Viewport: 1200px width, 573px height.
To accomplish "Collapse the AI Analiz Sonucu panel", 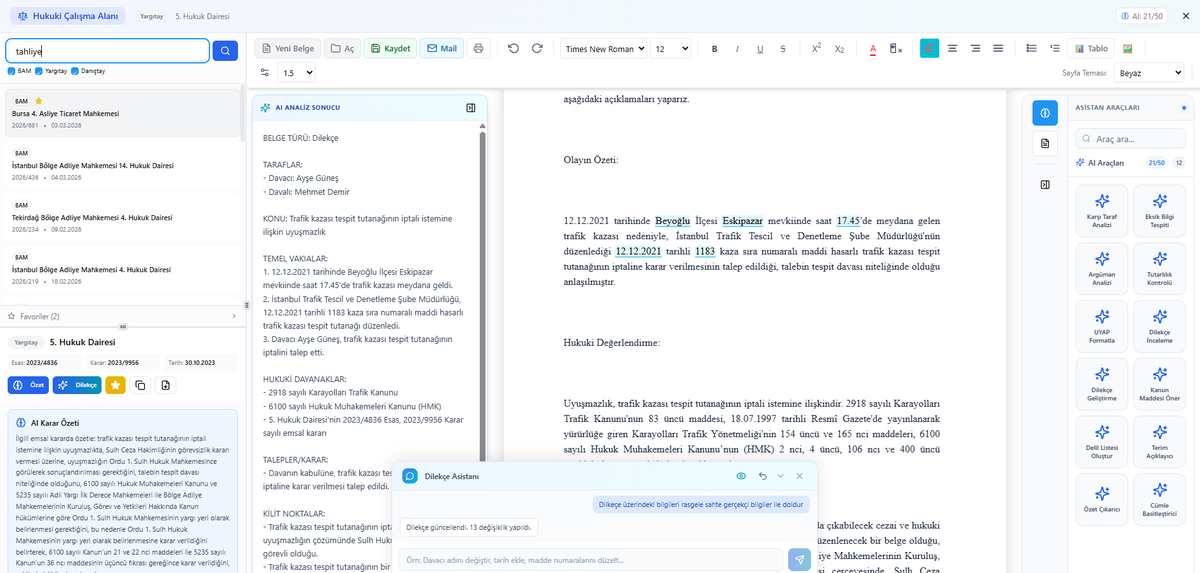I will pos(470,108).
